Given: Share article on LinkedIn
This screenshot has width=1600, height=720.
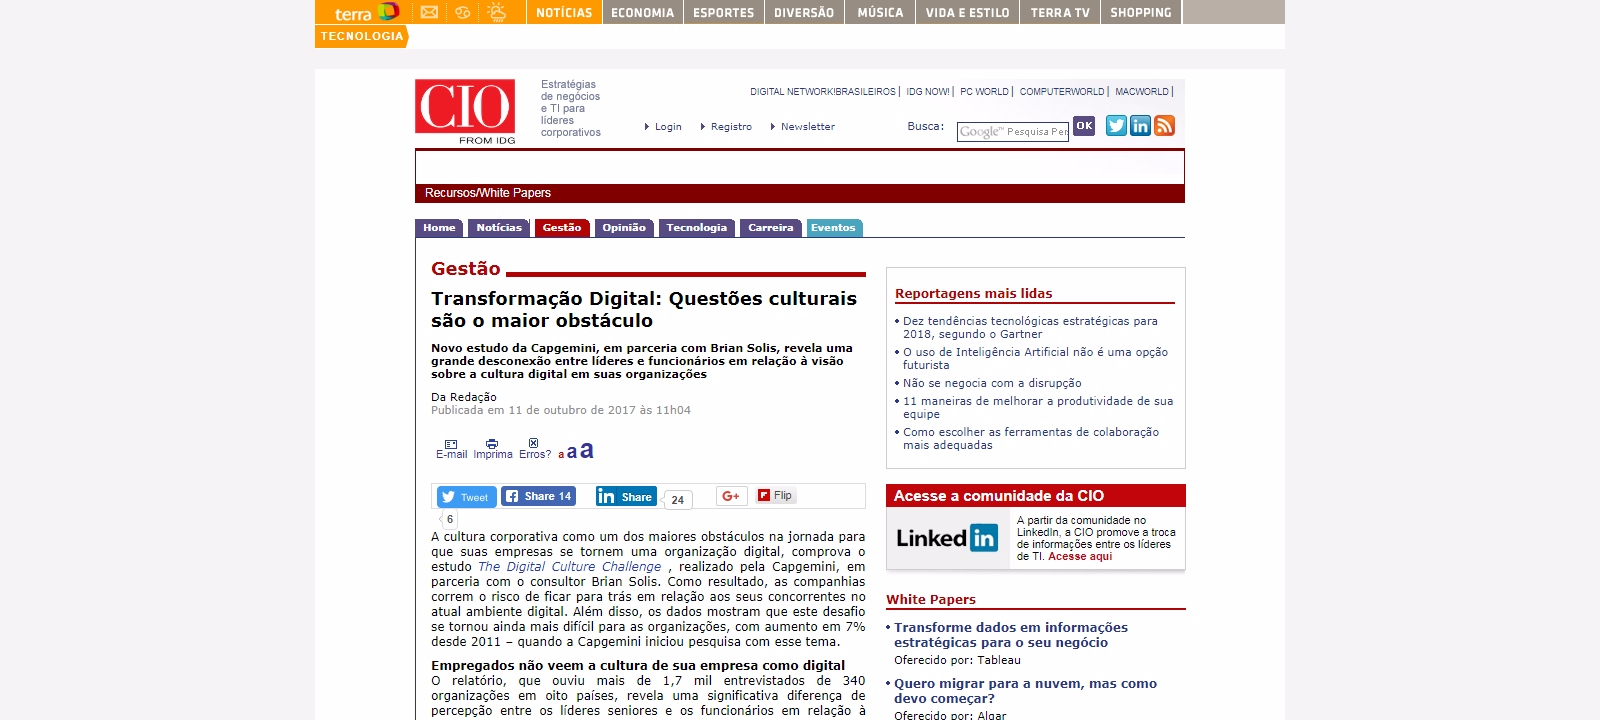Looking at the screenshot, I should [626, 496].
